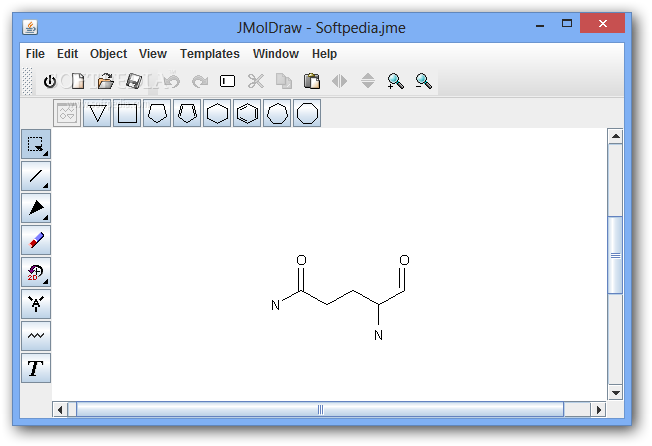Screen dimensions: 652x446
Task: Minimize the JMolDraw window
Action: coord(540,24)
